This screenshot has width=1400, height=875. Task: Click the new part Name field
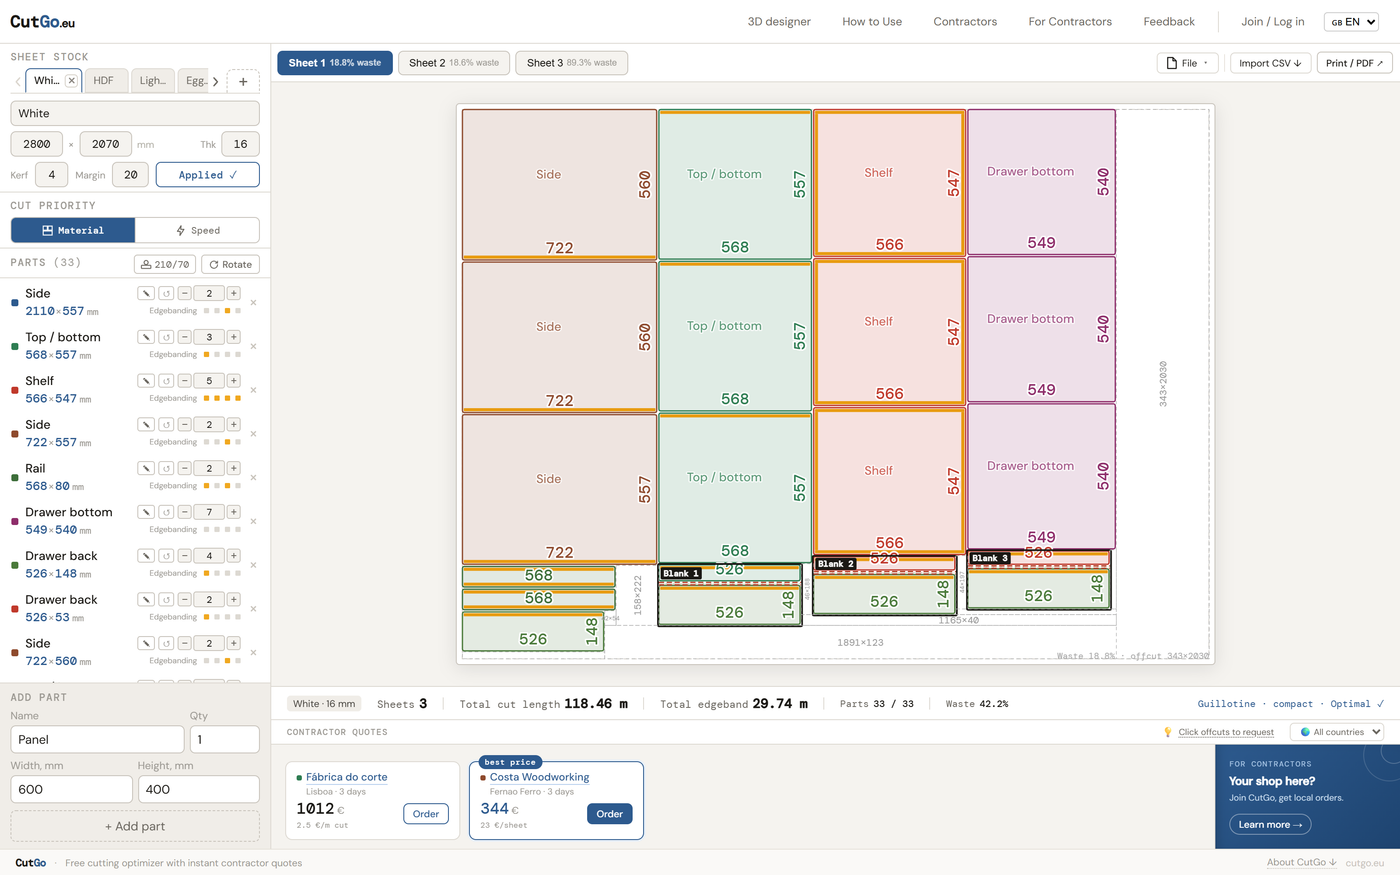[97, 739]
